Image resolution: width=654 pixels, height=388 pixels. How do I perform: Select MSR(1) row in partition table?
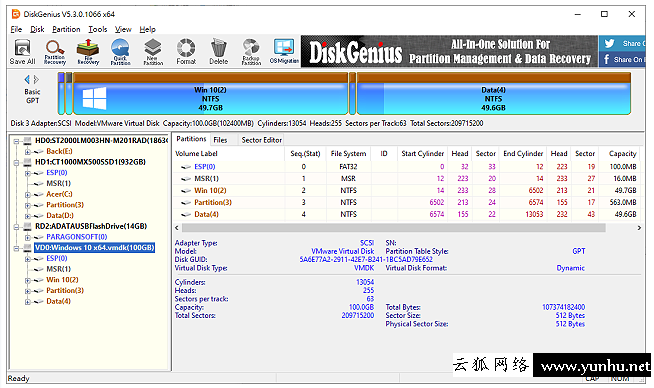coord(406,179)
